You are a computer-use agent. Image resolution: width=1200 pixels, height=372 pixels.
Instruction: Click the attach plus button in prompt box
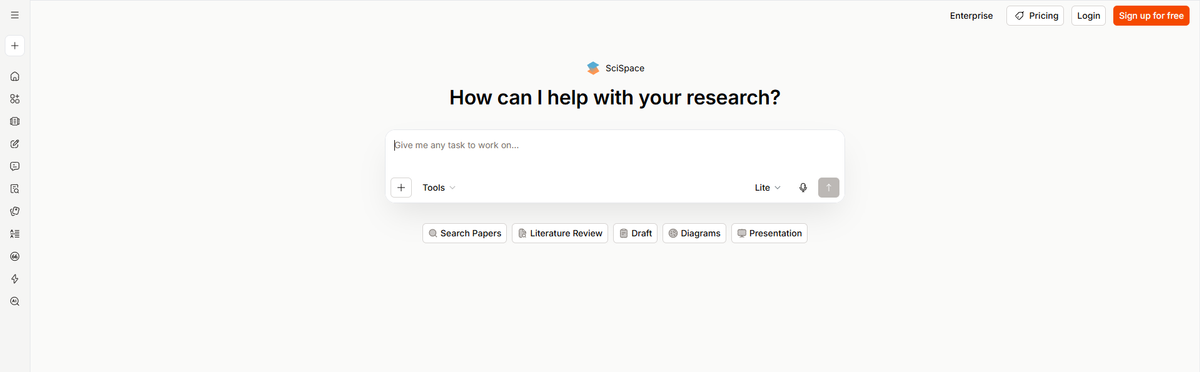(401, 188)
